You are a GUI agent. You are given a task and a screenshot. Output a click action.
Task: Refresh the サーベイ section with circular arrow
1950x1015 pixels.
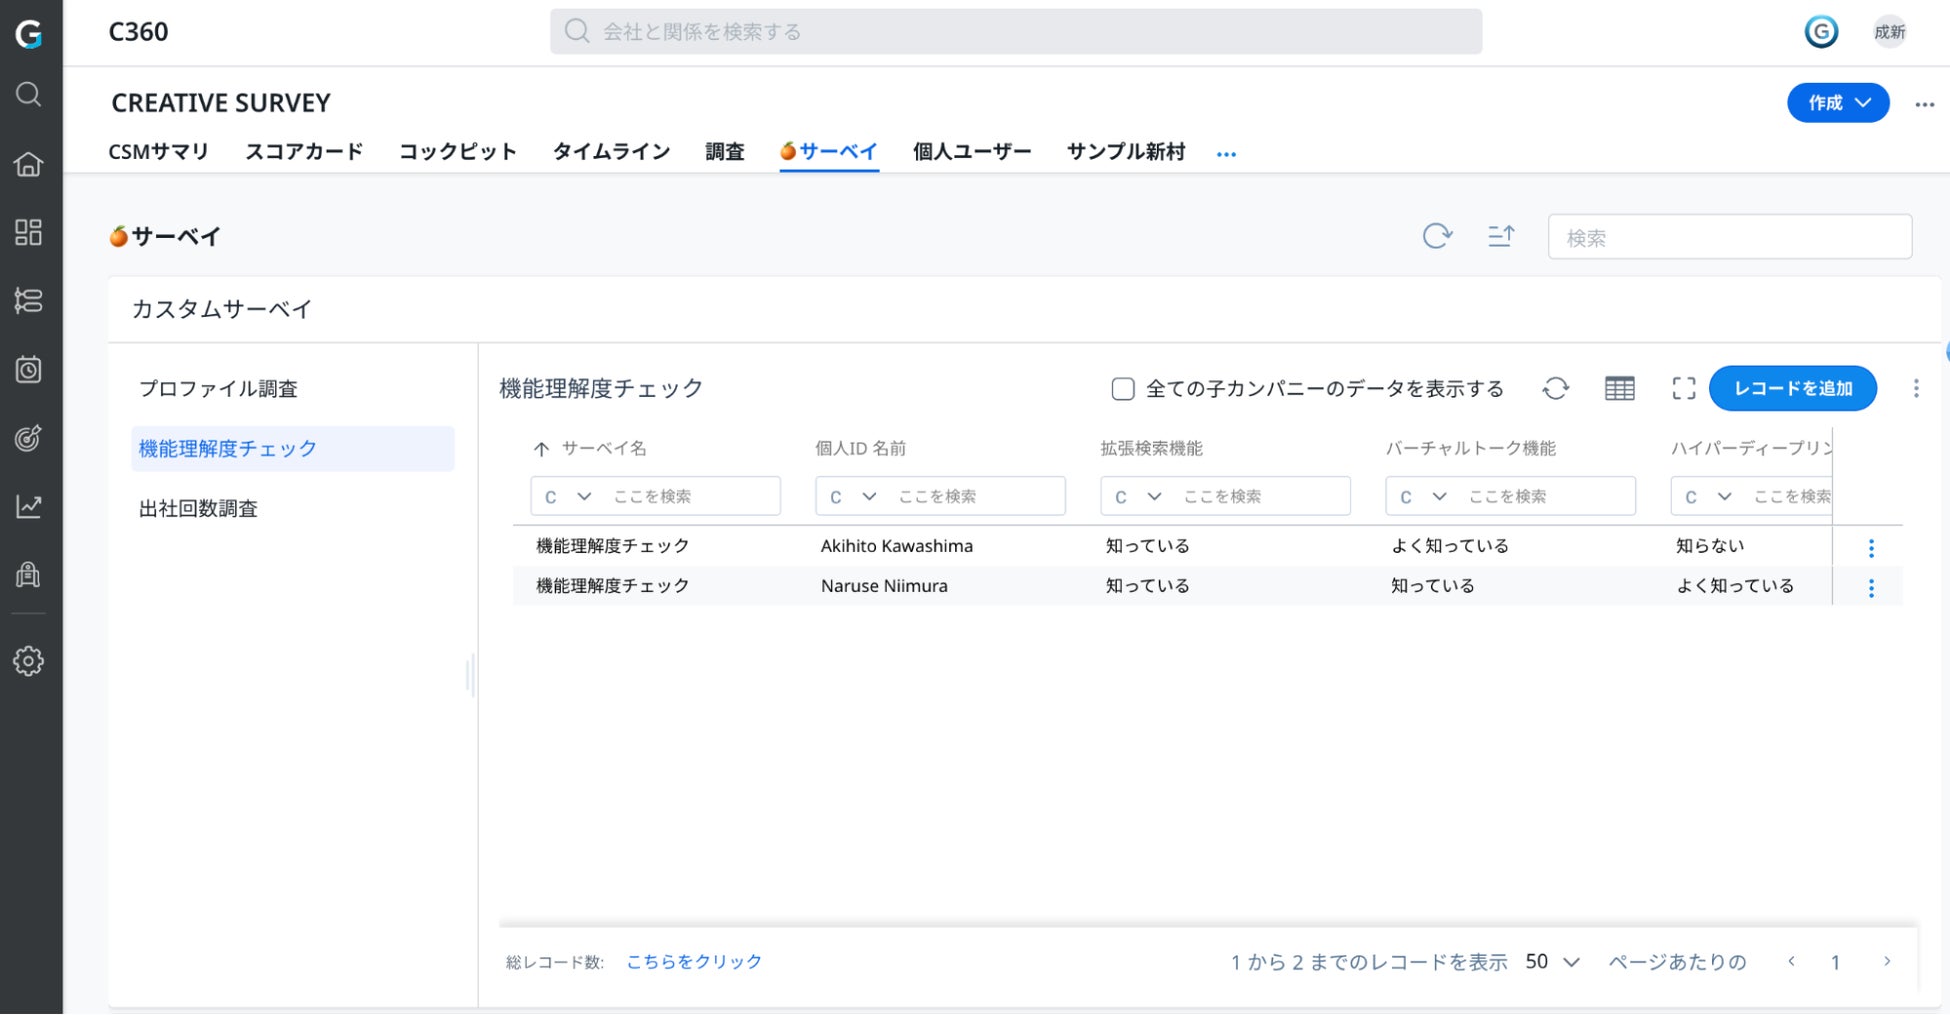pyautogui.click(x=1437, y=236)
